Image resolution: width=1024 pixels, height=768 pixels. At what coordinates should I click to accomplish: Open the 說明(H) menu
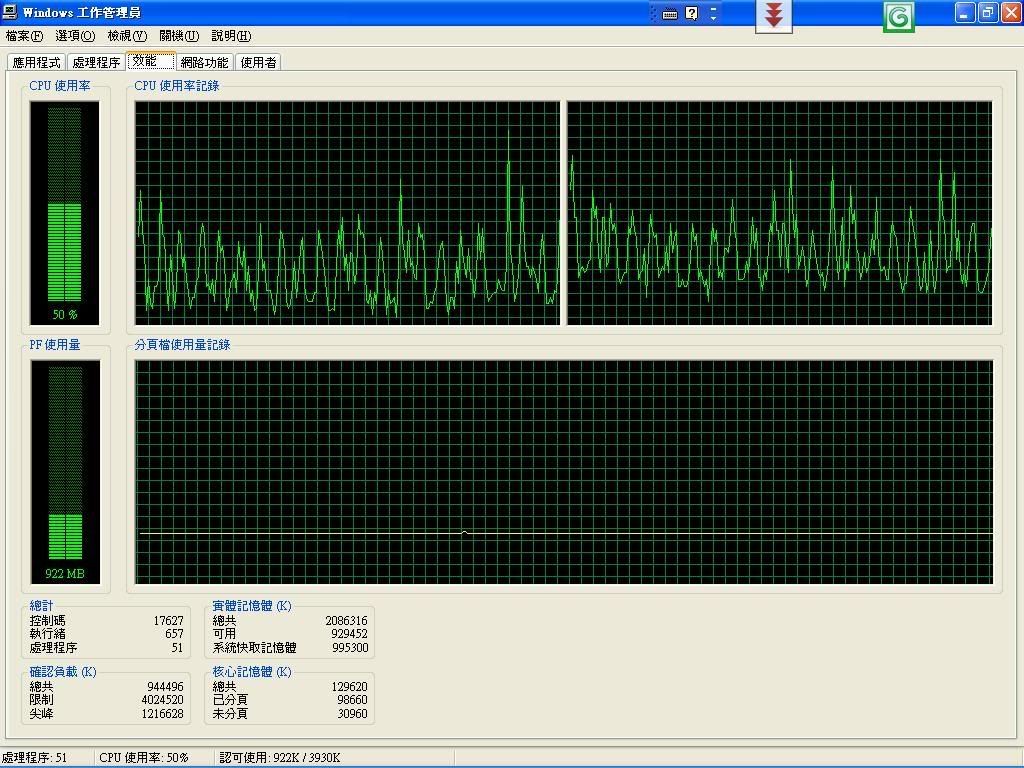tap(231, 36)
